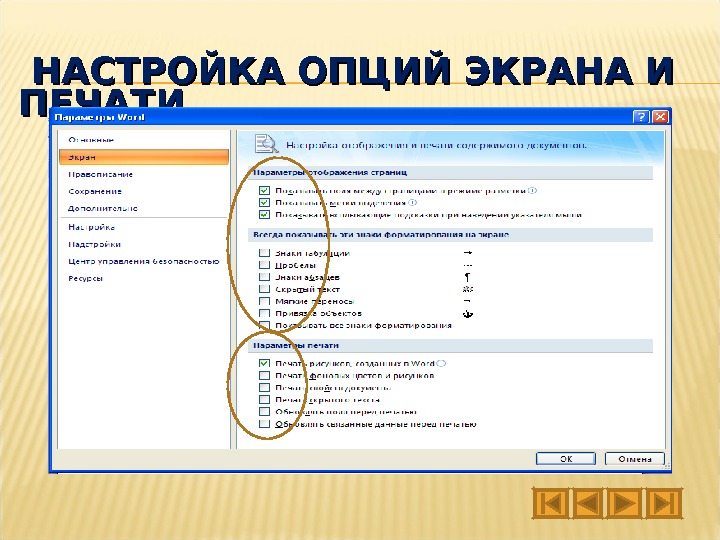The image size is (720, 540).
Task: Click the document magnifier icon in header
Action: [266, 144]
